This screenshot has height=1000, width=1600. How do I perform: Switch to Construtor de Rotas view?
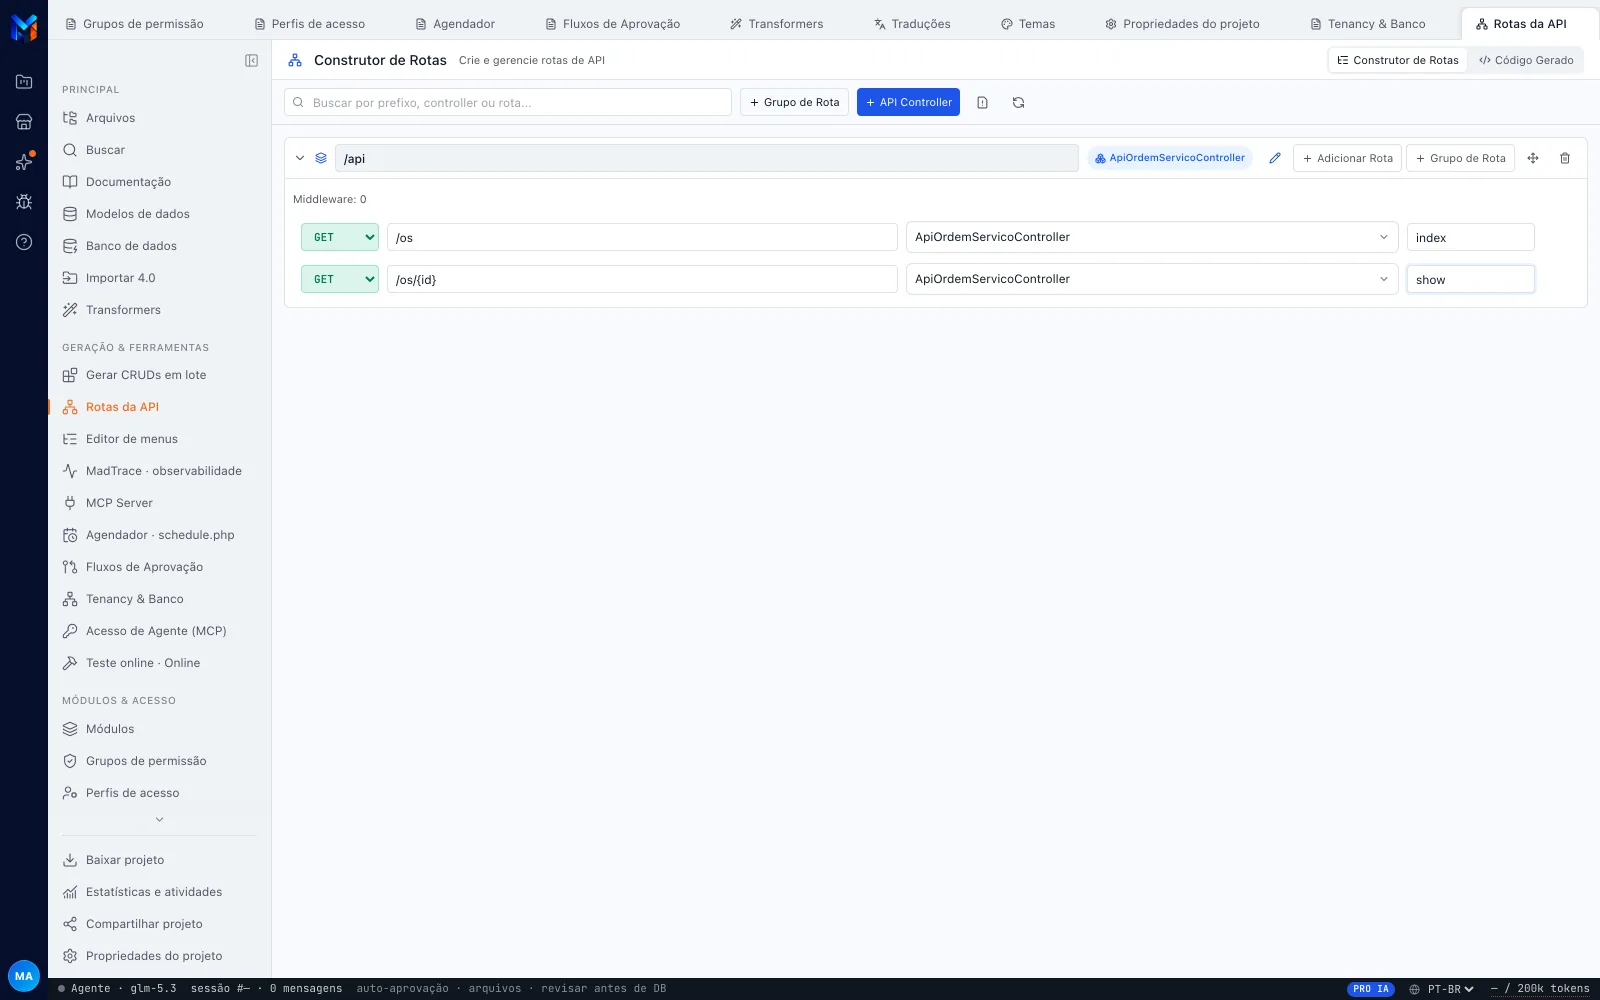[x=1398, y=60]
